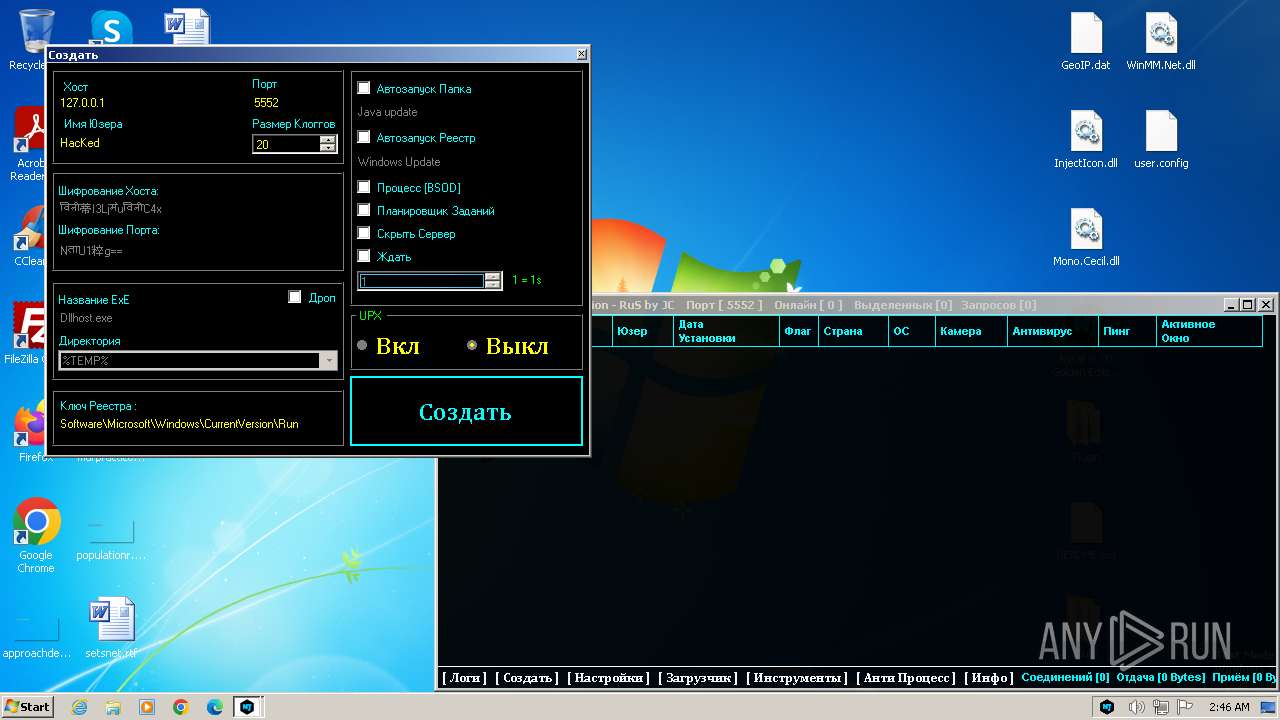
Task: Click the Страна column header
Action: [852, 331]
